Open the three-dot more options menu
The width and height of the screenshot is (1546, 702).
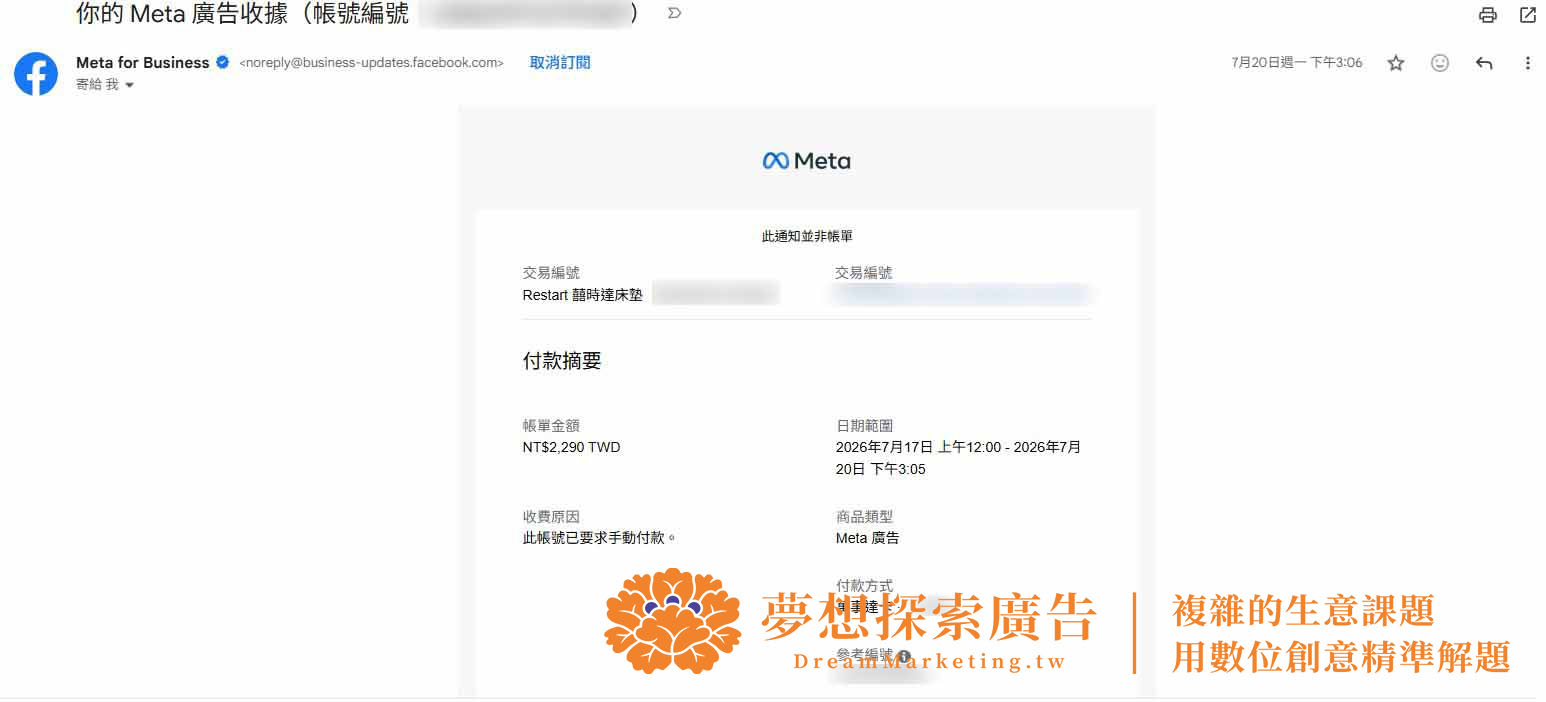click(x=1527, y=63)
